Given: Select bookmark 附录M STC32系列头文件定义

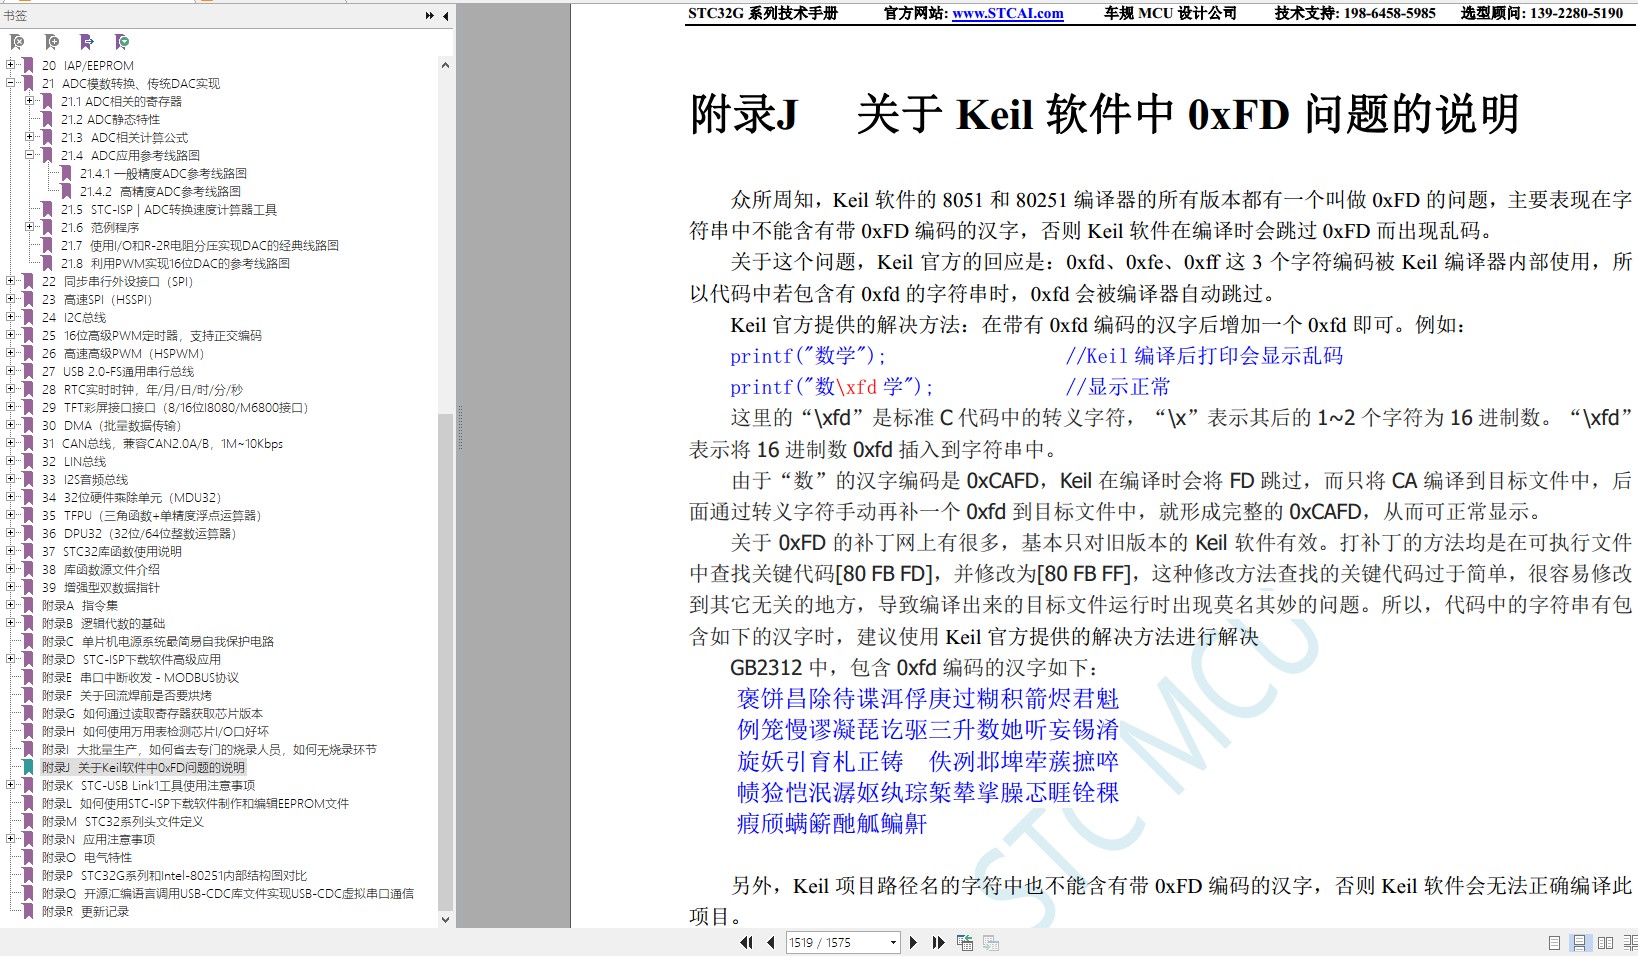Looking at the screenshot, I should (x=122, y=821).
